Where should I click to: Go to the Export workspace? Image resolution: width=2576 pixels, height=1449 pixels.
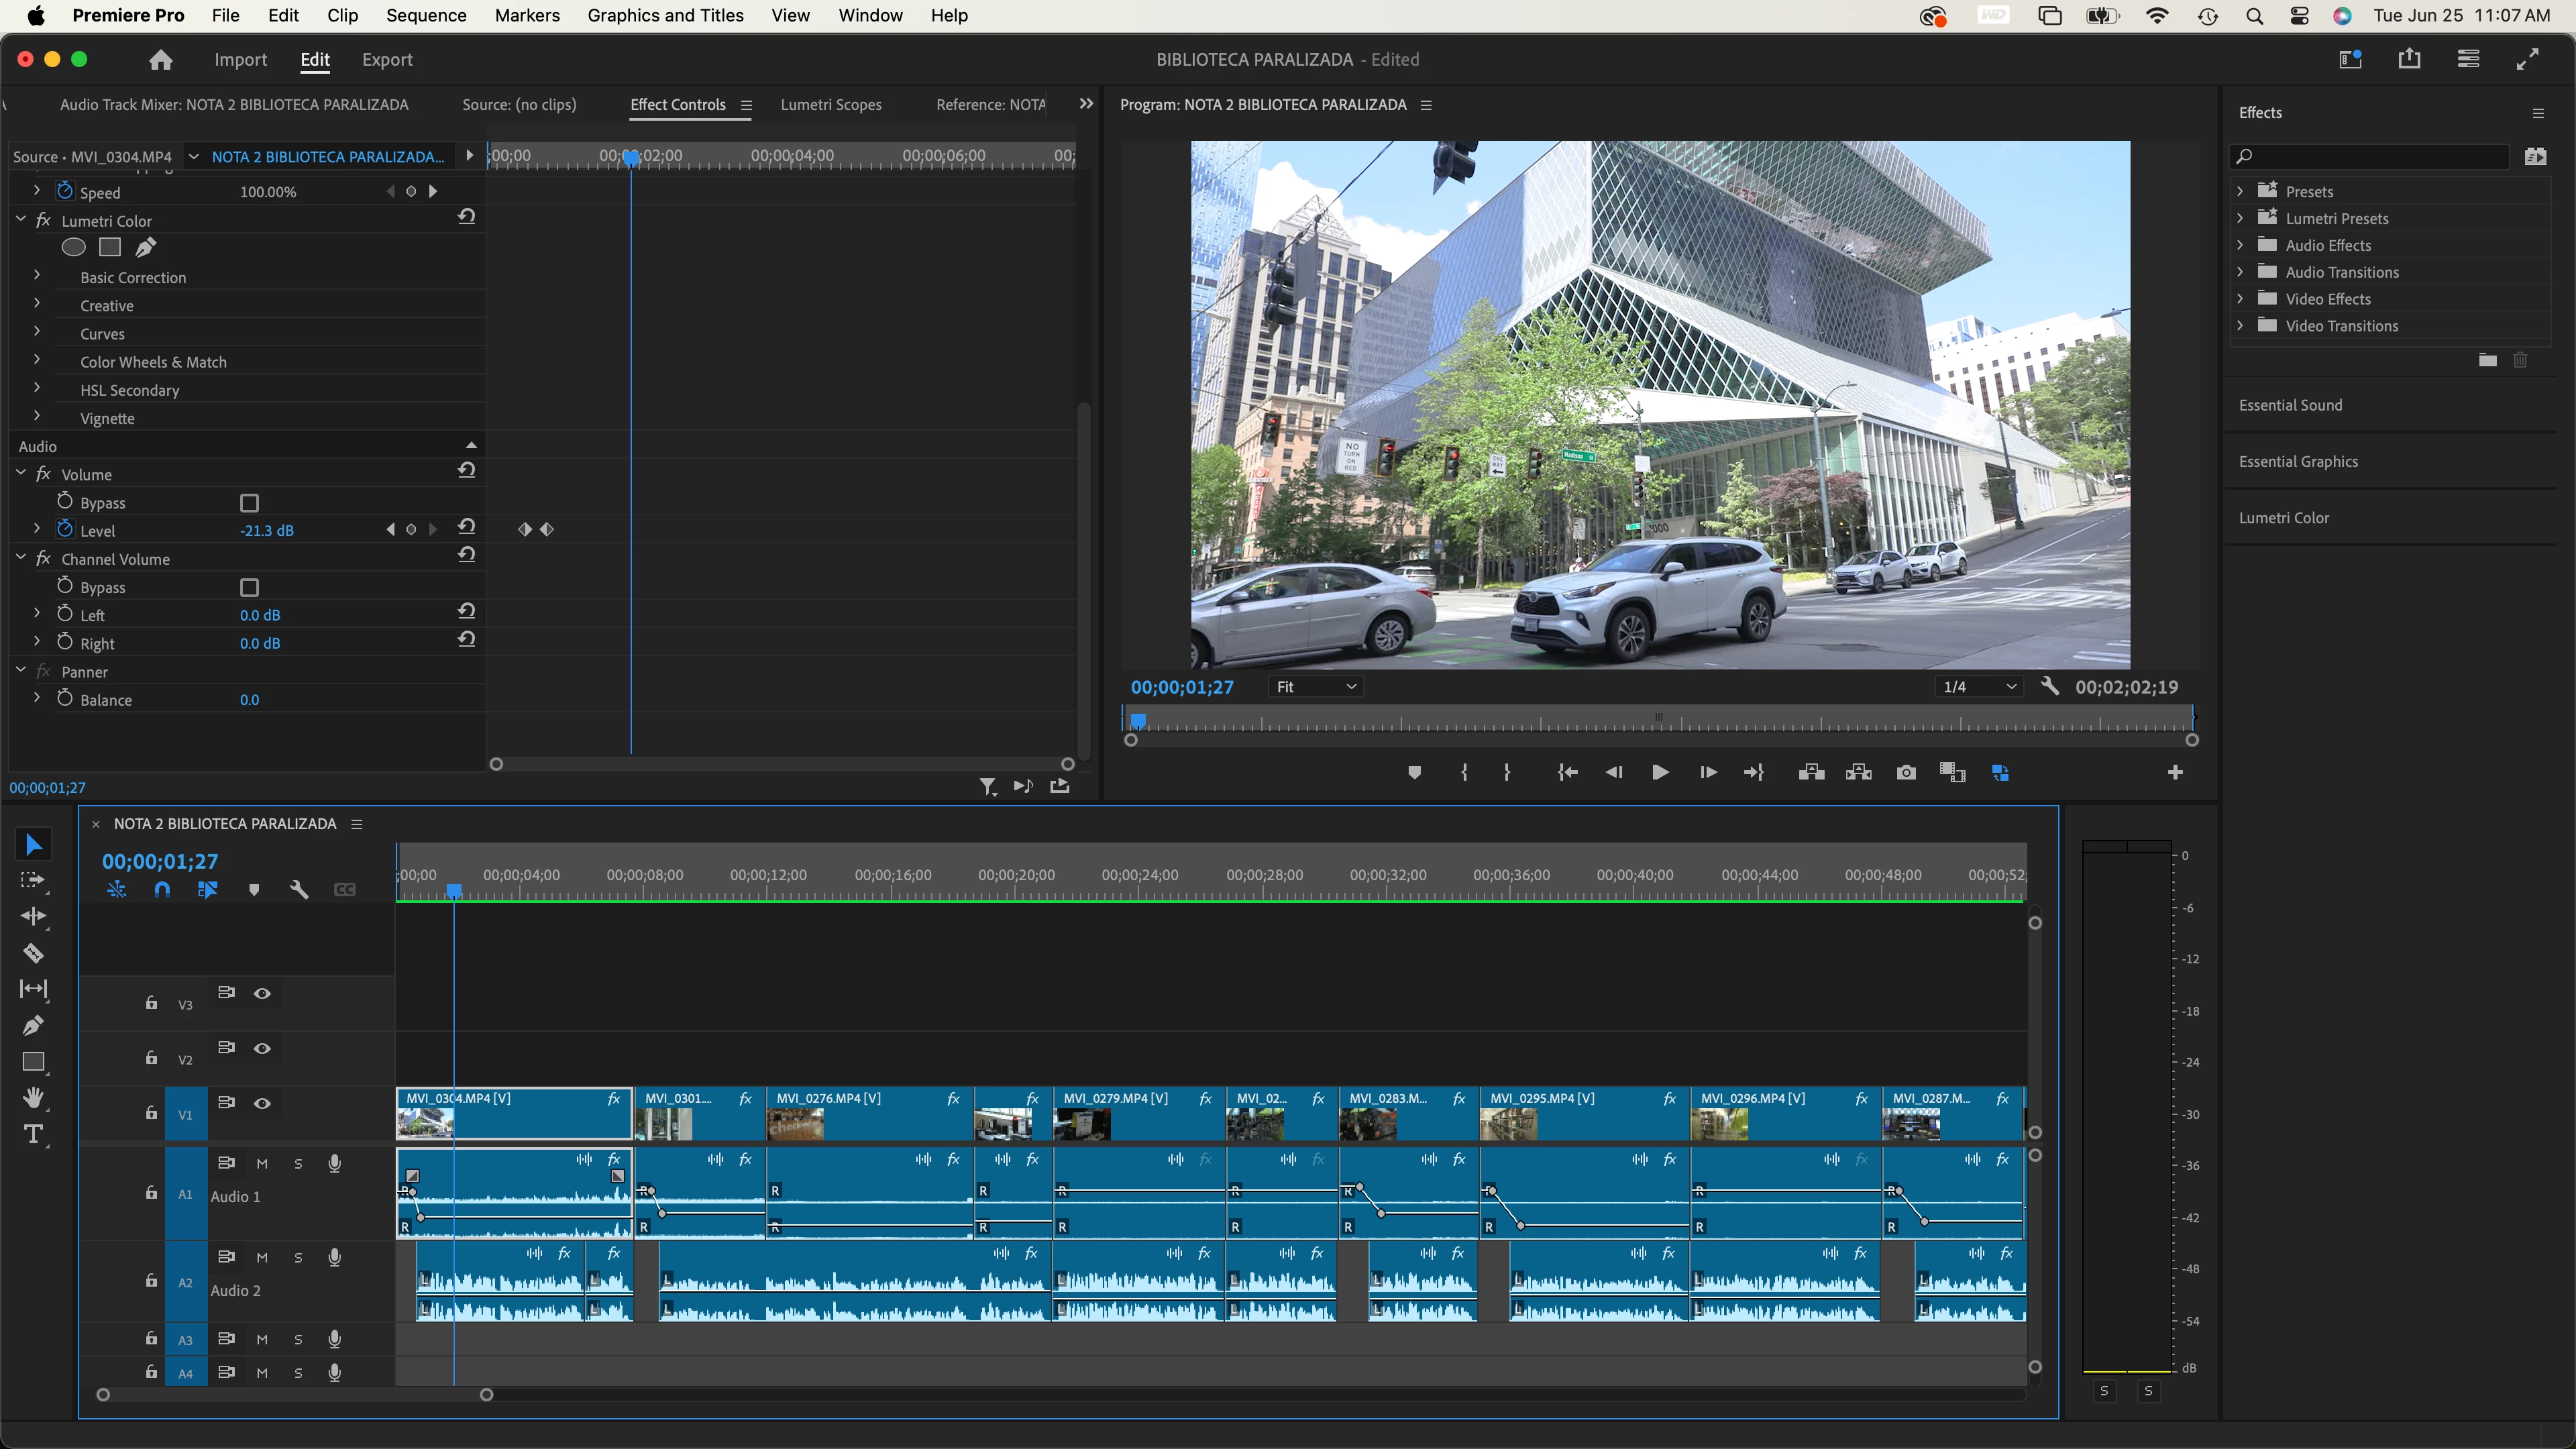tap(387, 59)
